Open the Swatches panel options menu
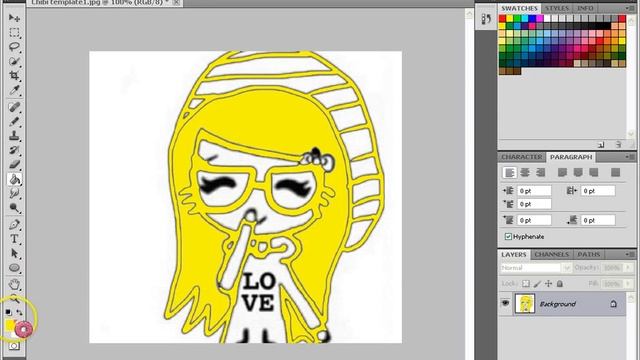The height and width of the screenshot is (360, 640). [630, 8]
